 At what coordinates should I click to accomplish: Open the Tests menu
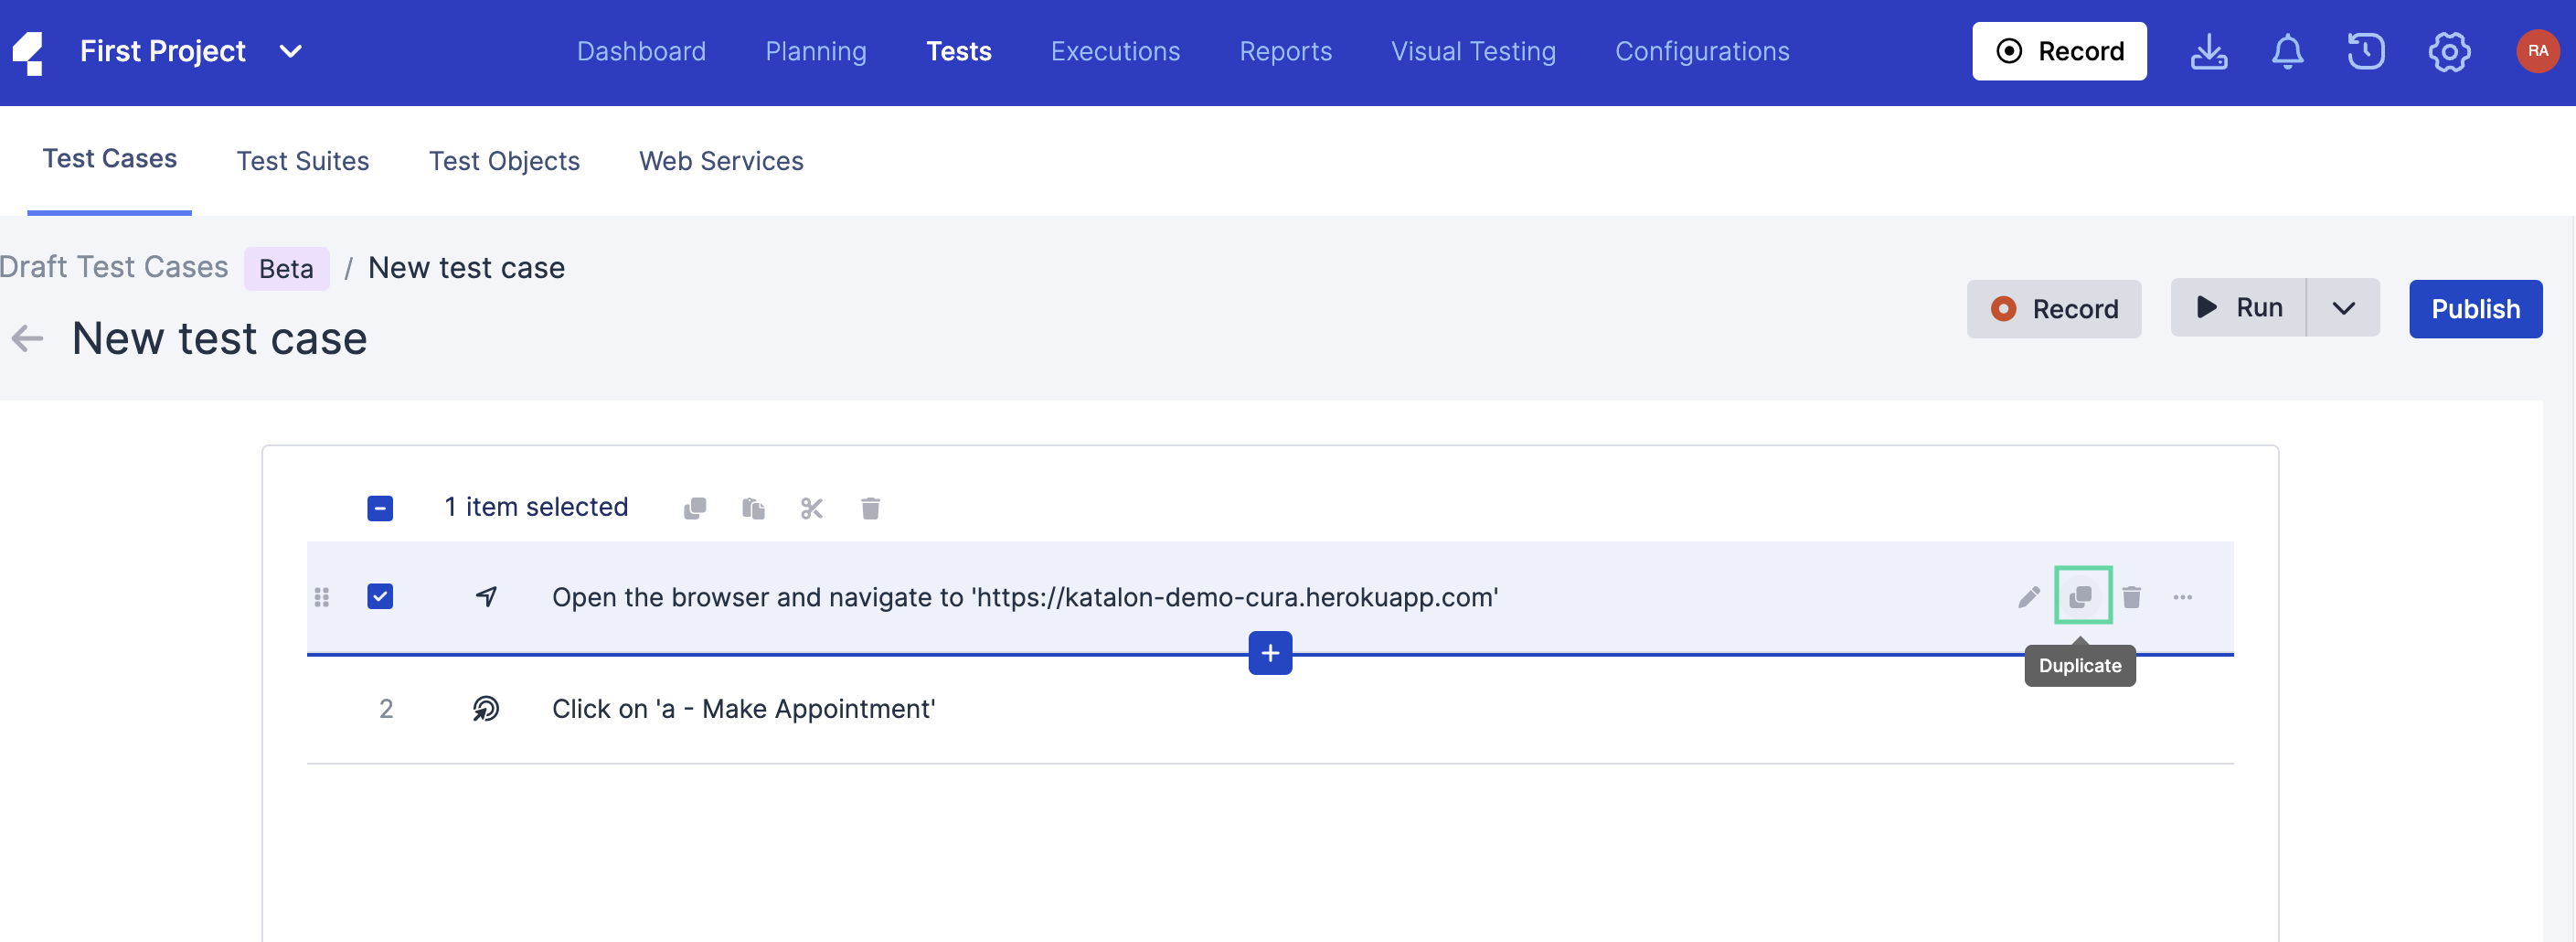(x=958, y=51)
